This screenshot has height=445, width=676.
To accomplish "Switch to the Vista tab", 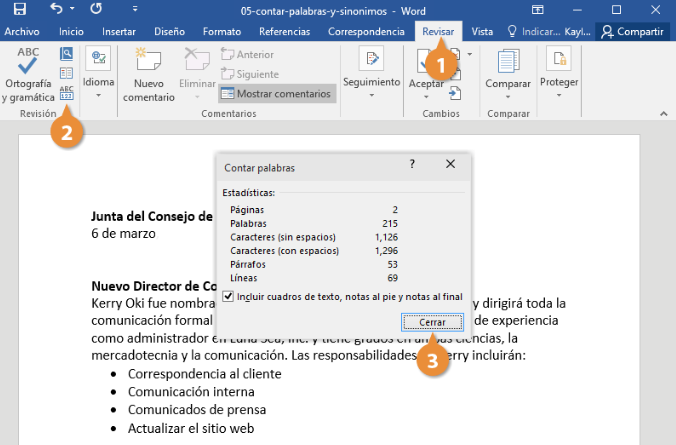I will click(x=482, y=31).
